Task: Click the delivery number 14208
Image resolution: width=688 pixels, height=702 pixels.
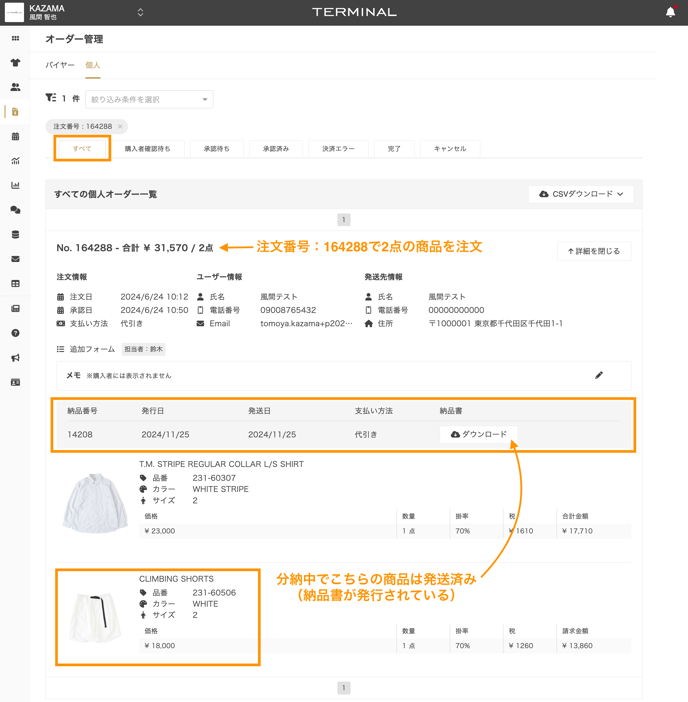Action: pos(80,435)
